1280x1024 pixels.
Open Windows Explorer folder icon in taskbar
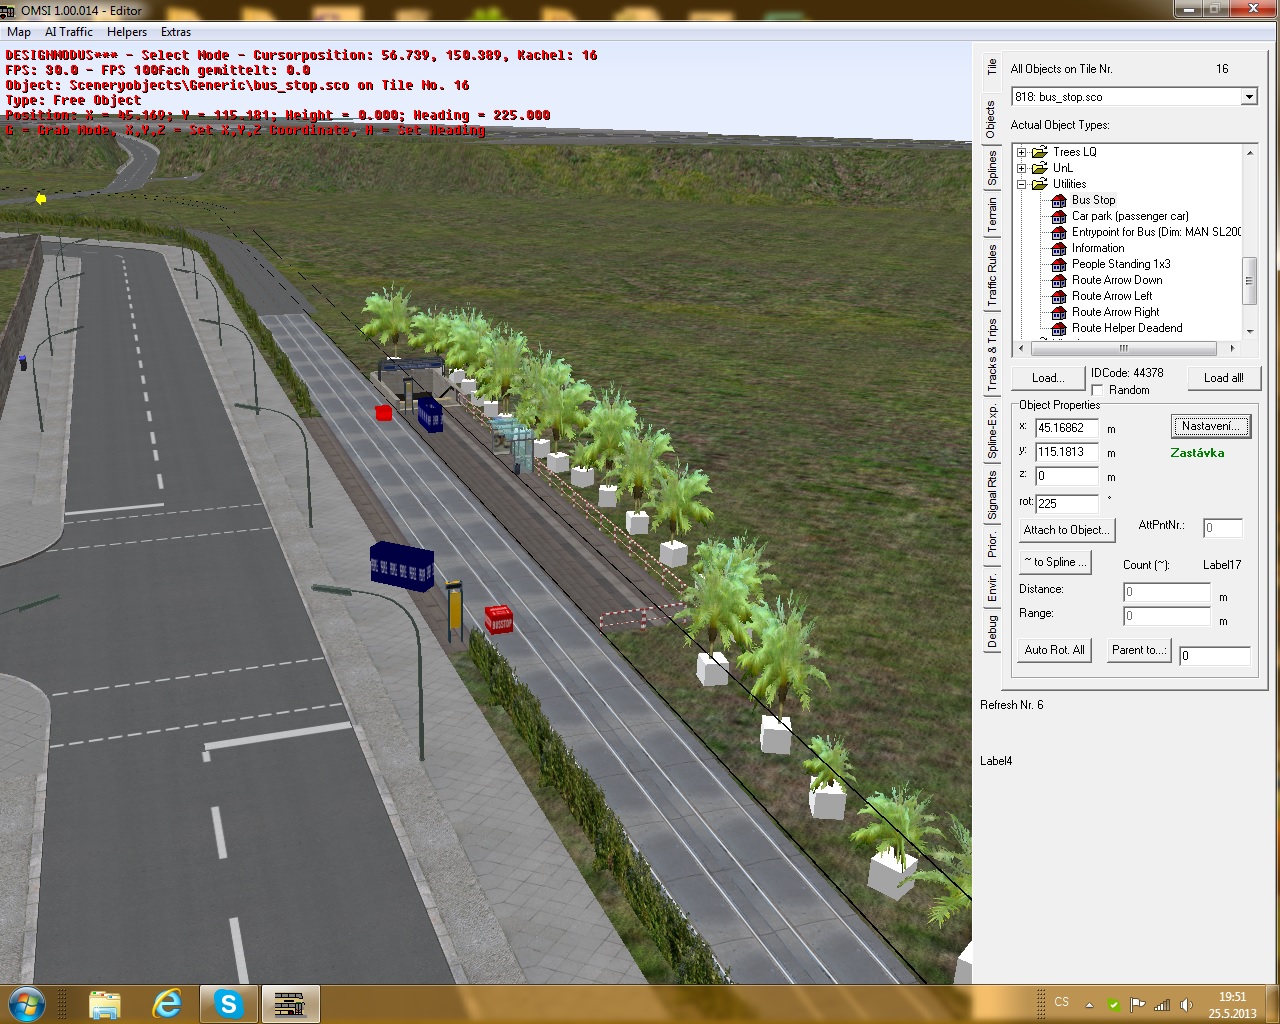(104, 1003)
